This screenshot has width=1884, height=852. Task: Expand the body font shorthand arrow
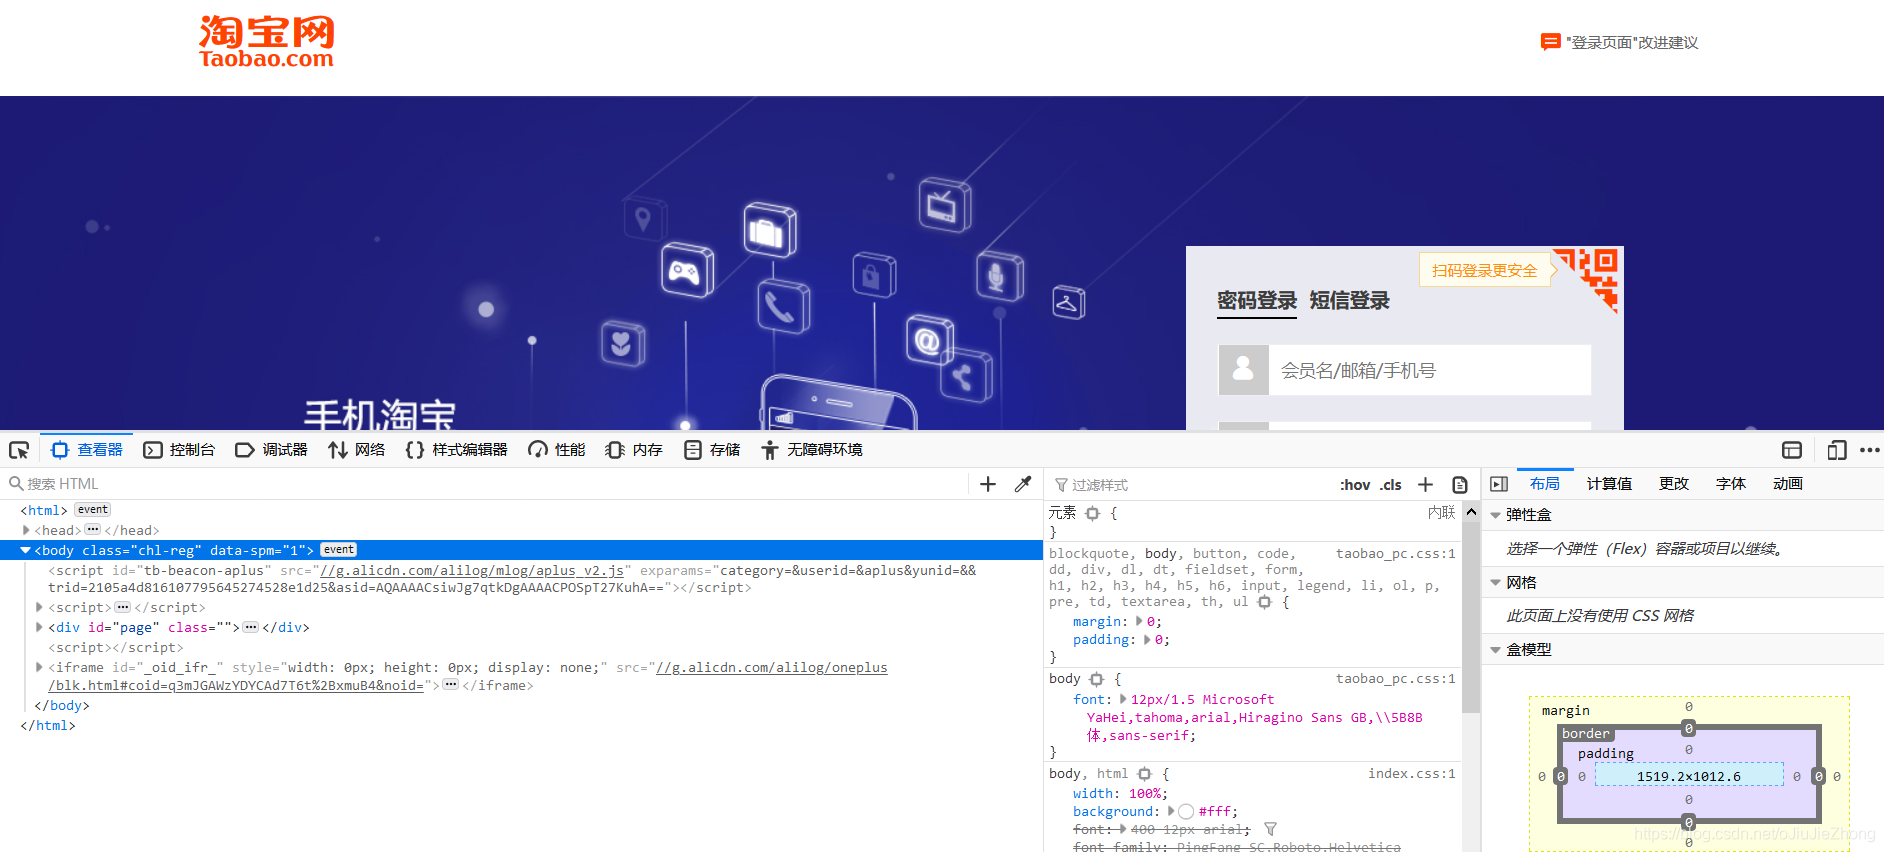coord(1123,699)
